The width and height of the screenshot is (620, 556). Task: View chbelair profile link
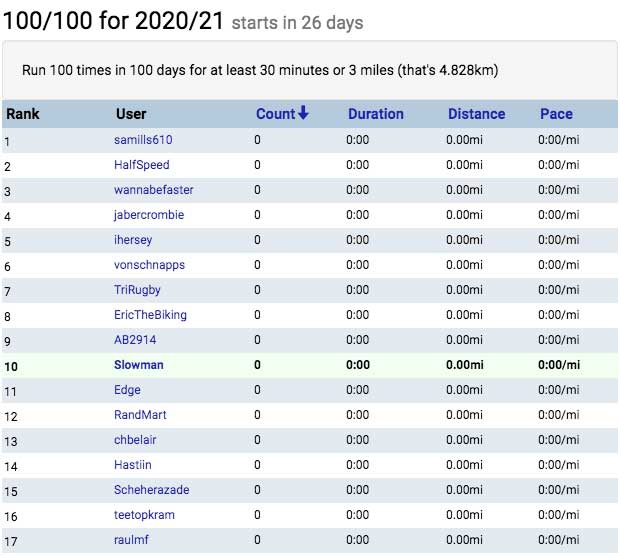(x=136, y=440)
